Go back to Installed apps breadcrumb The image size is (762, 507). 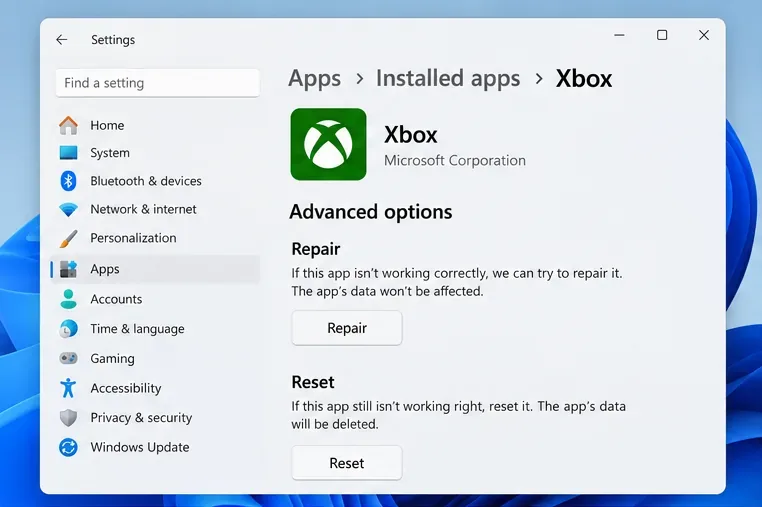coord(448,78)
